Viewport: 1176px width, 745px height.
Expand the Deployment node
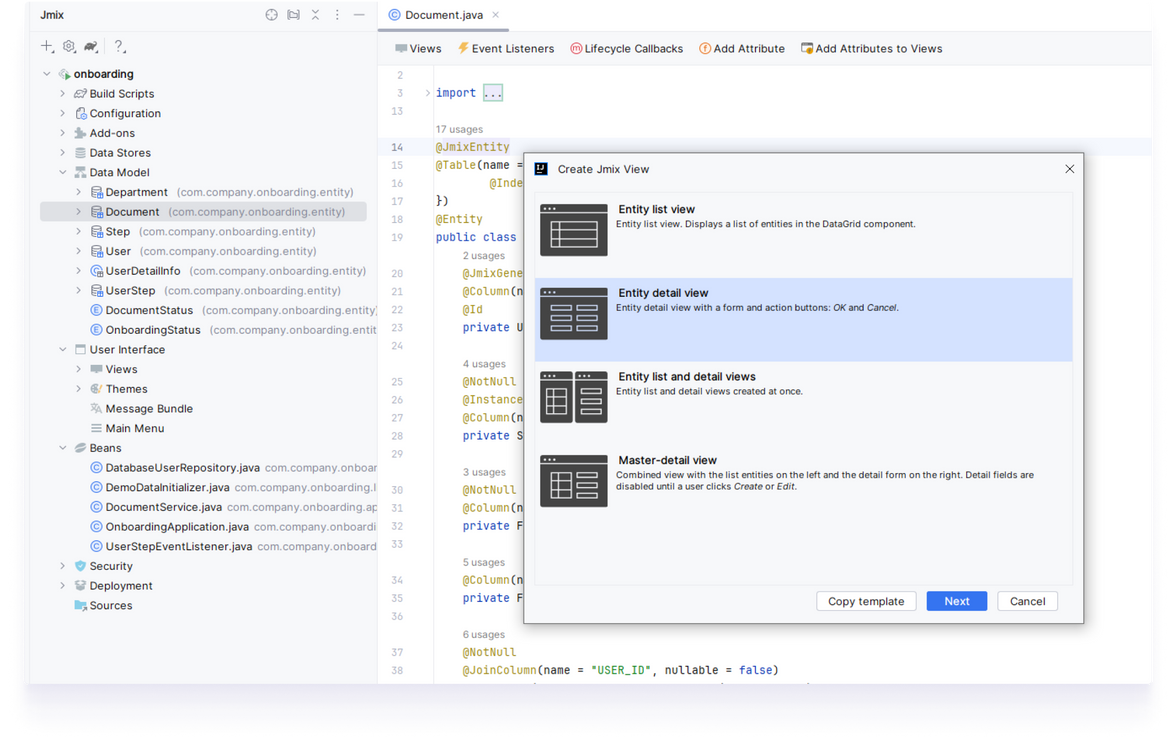click(x=63, y=586)
